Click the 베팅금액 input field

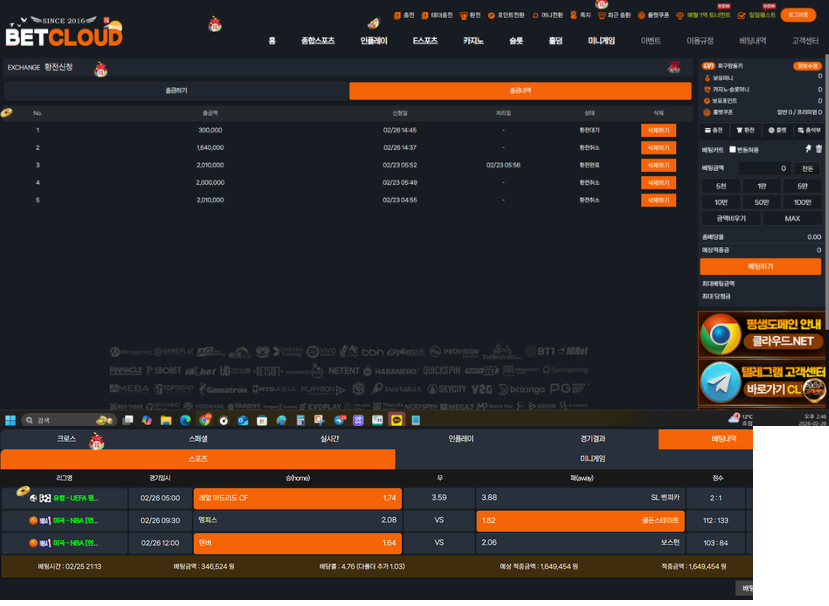coord(765,169)
